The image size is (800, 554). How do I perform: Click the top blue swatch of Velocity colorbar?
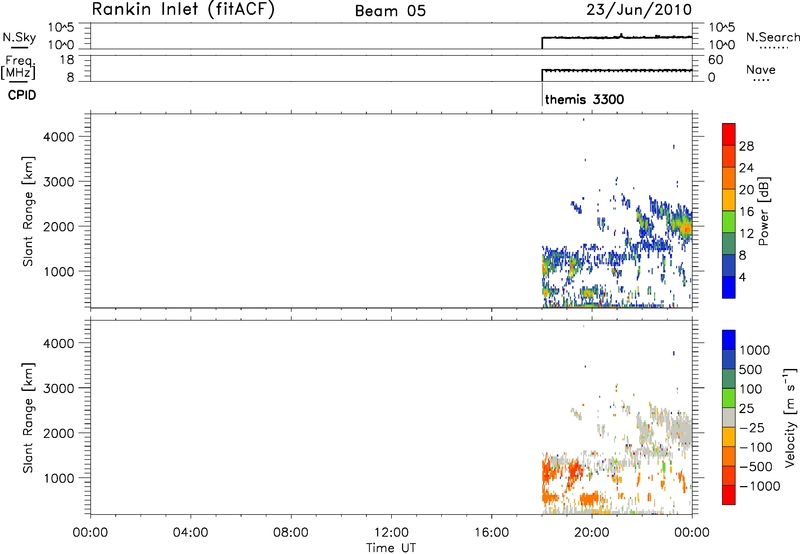pyautogui.click(x=729, y=340)
